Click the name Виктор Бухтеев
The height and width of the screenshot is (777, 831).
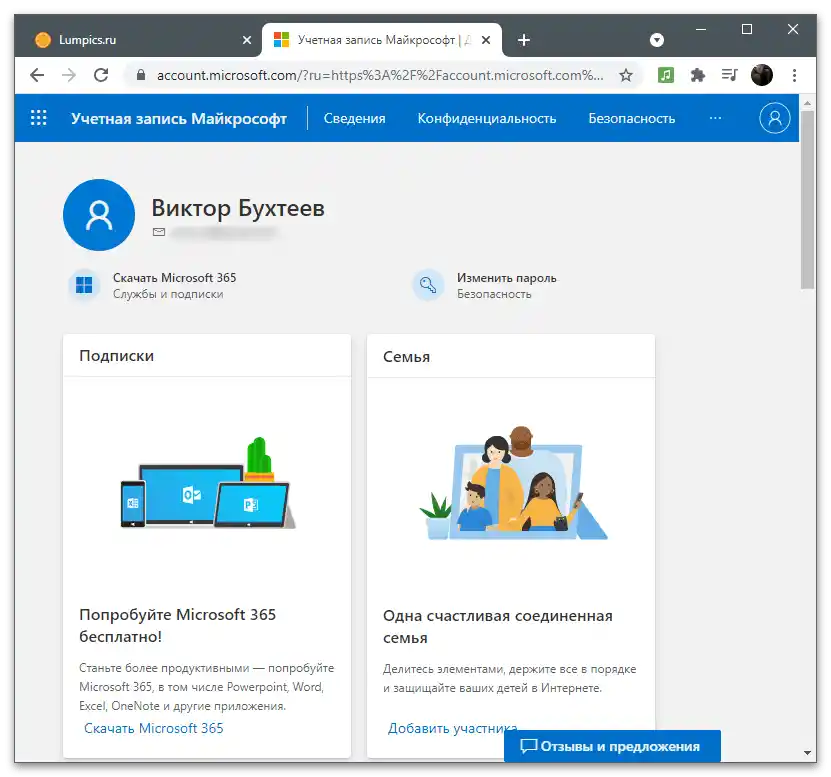[x=238, y=208]
